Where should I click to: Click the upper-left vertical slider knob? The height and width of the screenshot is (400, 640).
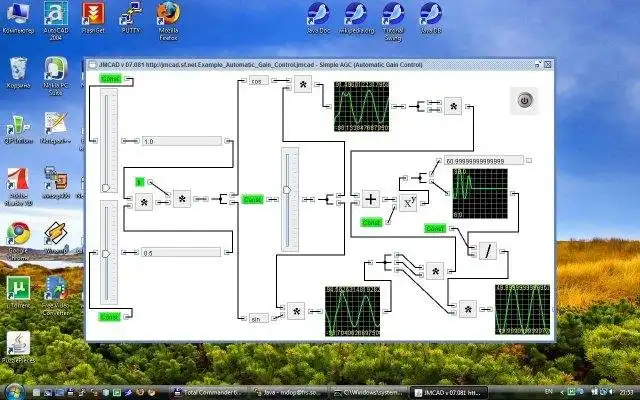tap(106, 188)
